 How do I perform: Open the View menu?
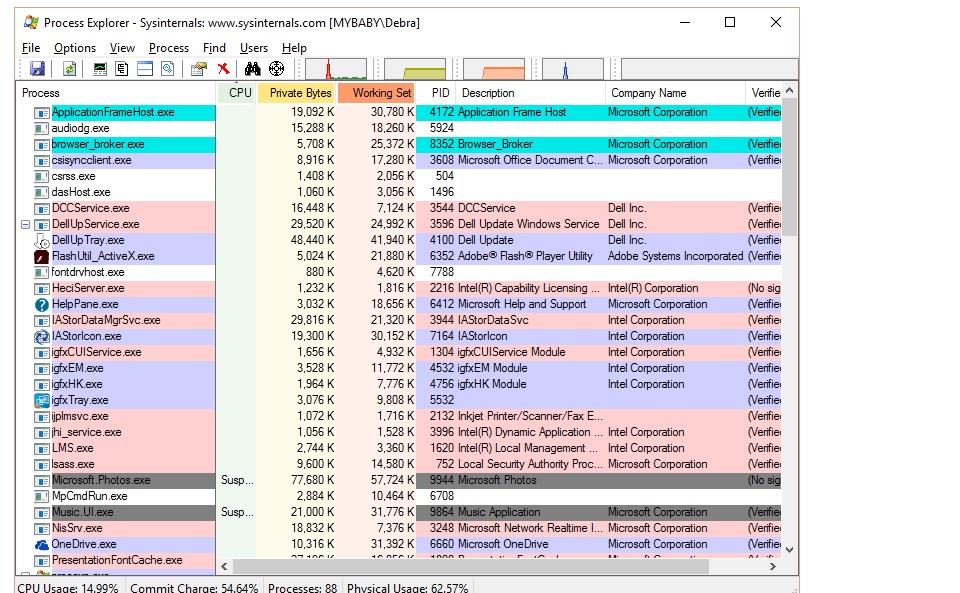pyautogui.click(x=122, y=48)
